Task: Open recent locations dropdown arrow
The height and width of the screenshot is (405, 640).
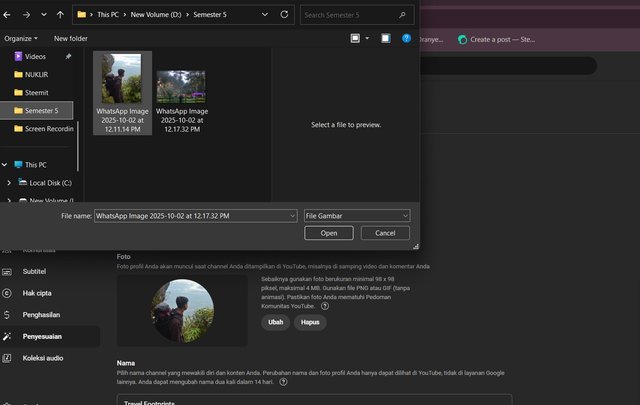Action: (44, 15)
